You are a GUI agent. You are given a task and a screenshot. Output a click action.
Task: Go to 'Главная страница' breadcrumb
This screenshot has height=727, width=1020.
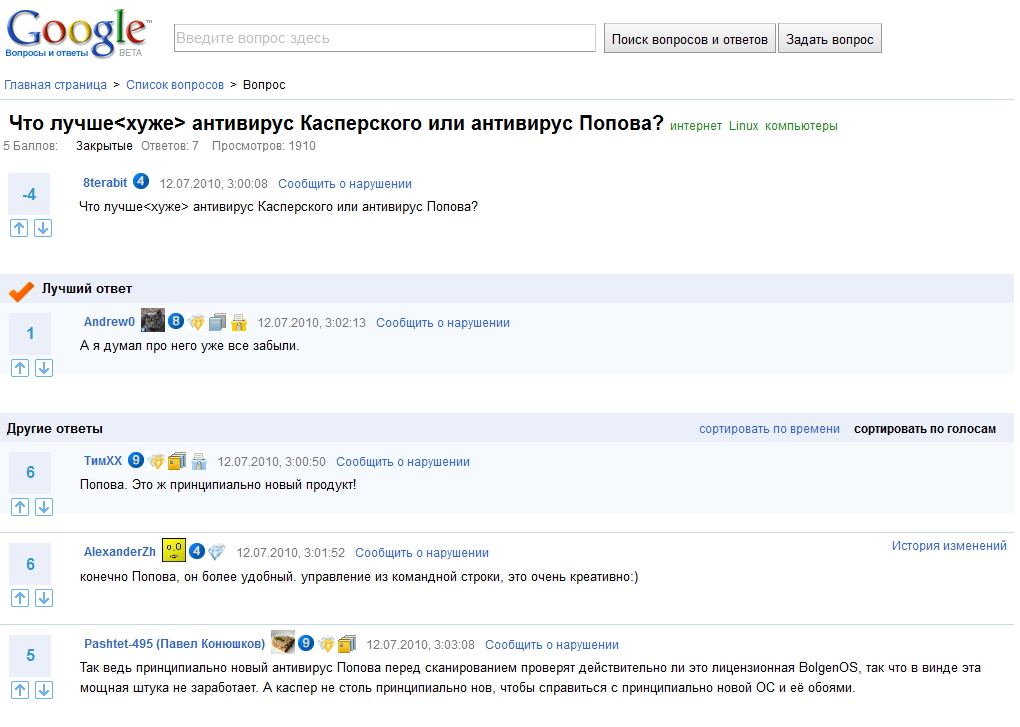coord(55,85)
